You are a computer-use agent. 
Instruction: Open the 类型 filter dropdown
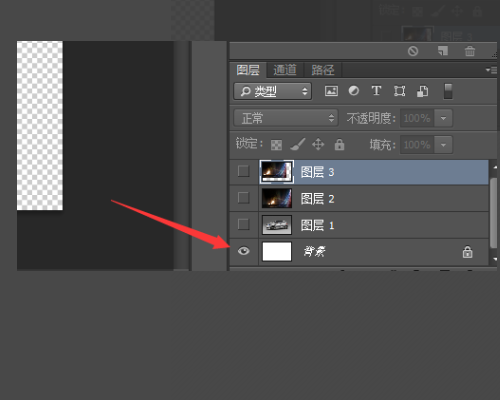click(x=273, y=91)
